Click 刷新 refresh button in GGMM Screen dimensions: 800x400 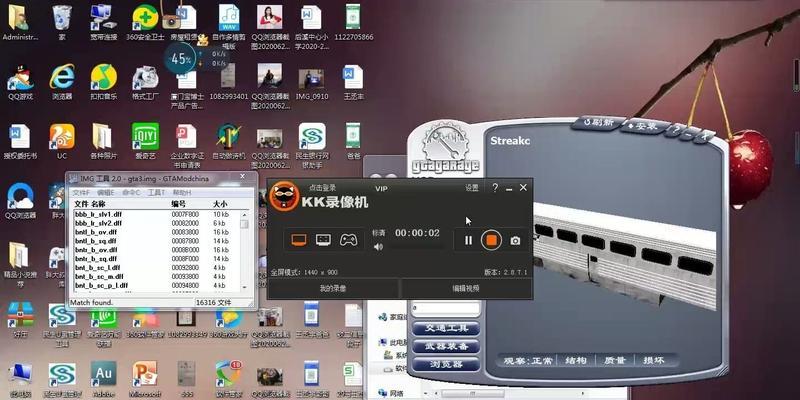pyautogui.click(x=598, y=122)
